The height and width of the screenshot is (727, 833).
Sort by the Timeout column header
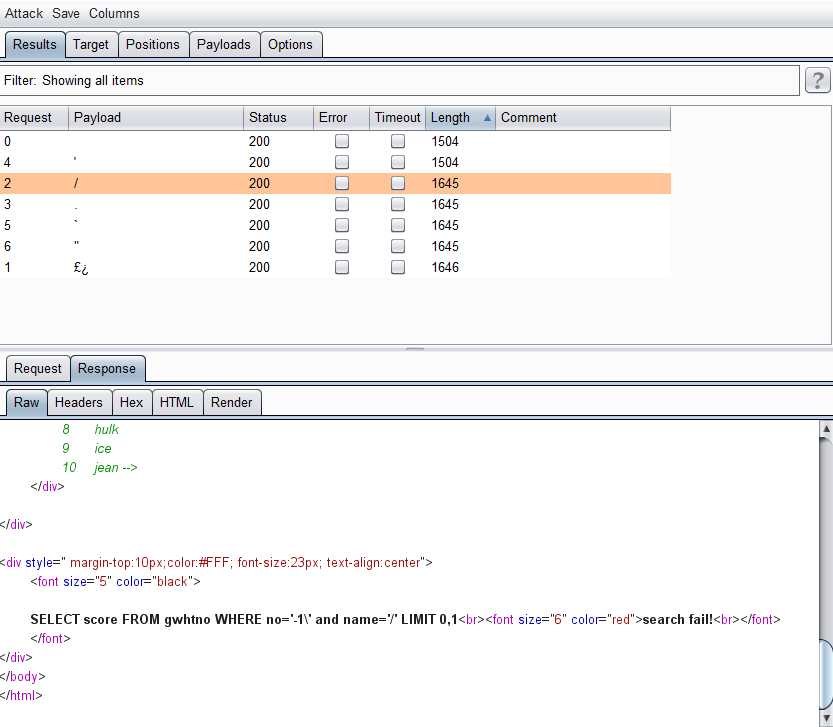tap(397, 118)
